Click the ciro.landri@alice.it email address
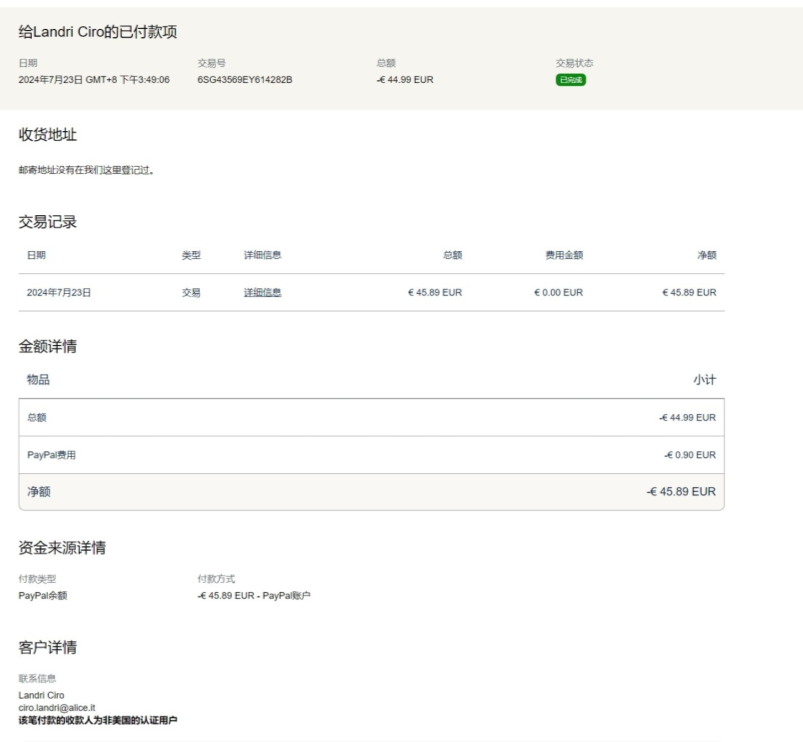Image resolution: width=803 pixels, height=742 pixels. [x=57, y=708]
